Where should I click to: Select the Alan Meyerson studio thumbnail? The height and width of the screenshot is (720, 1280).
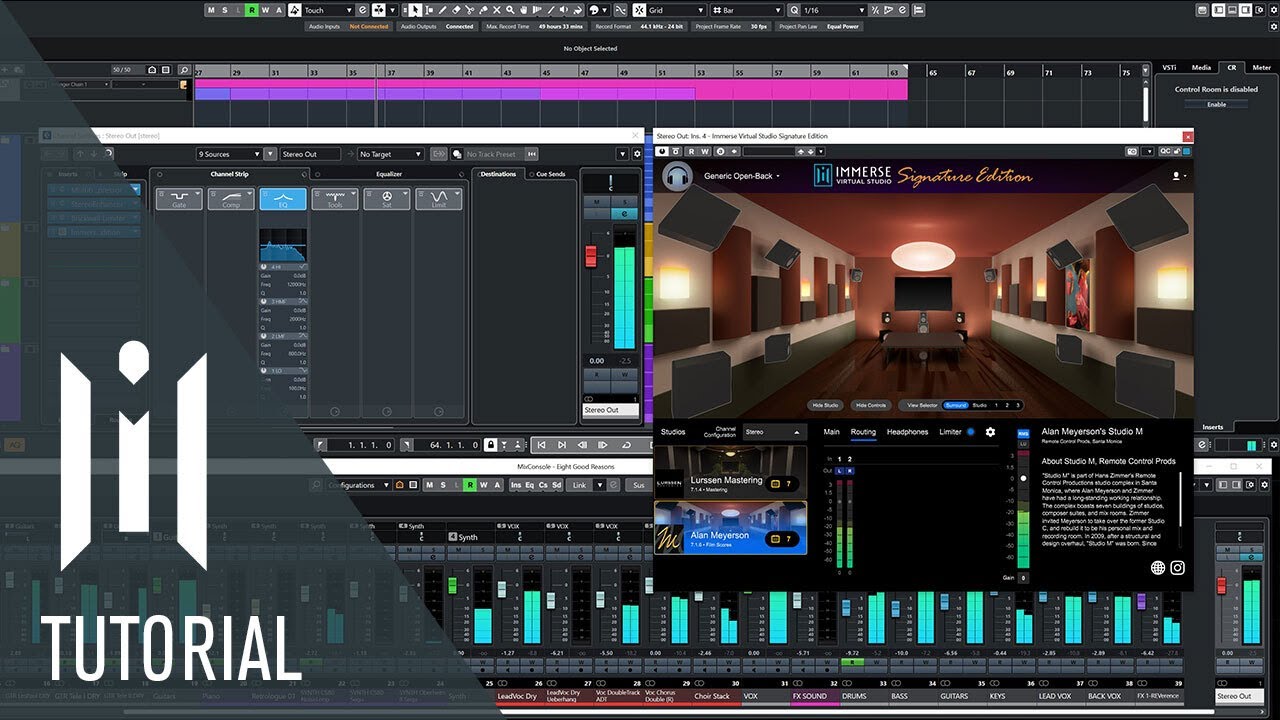point(730,527)
